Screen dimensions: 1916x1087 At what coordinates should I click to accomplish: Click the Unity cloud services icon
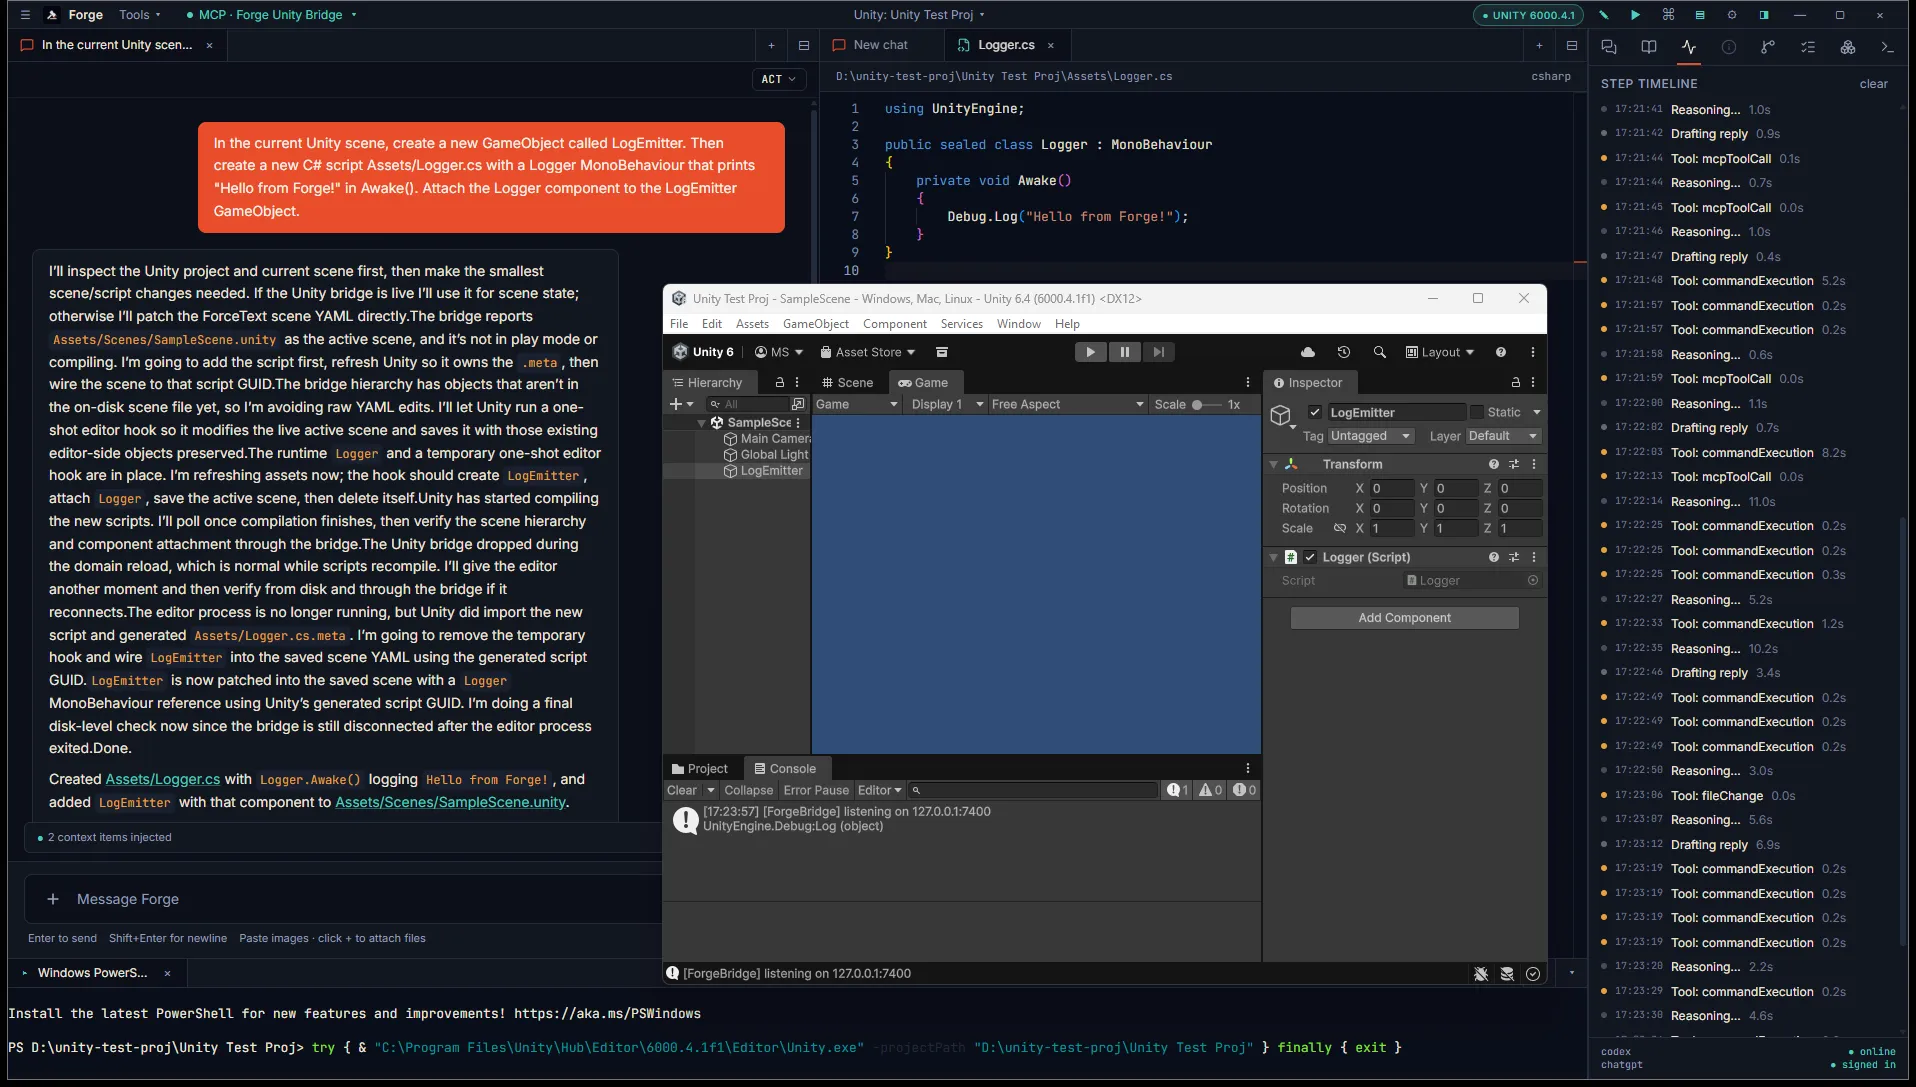[x=1307, y=352]
